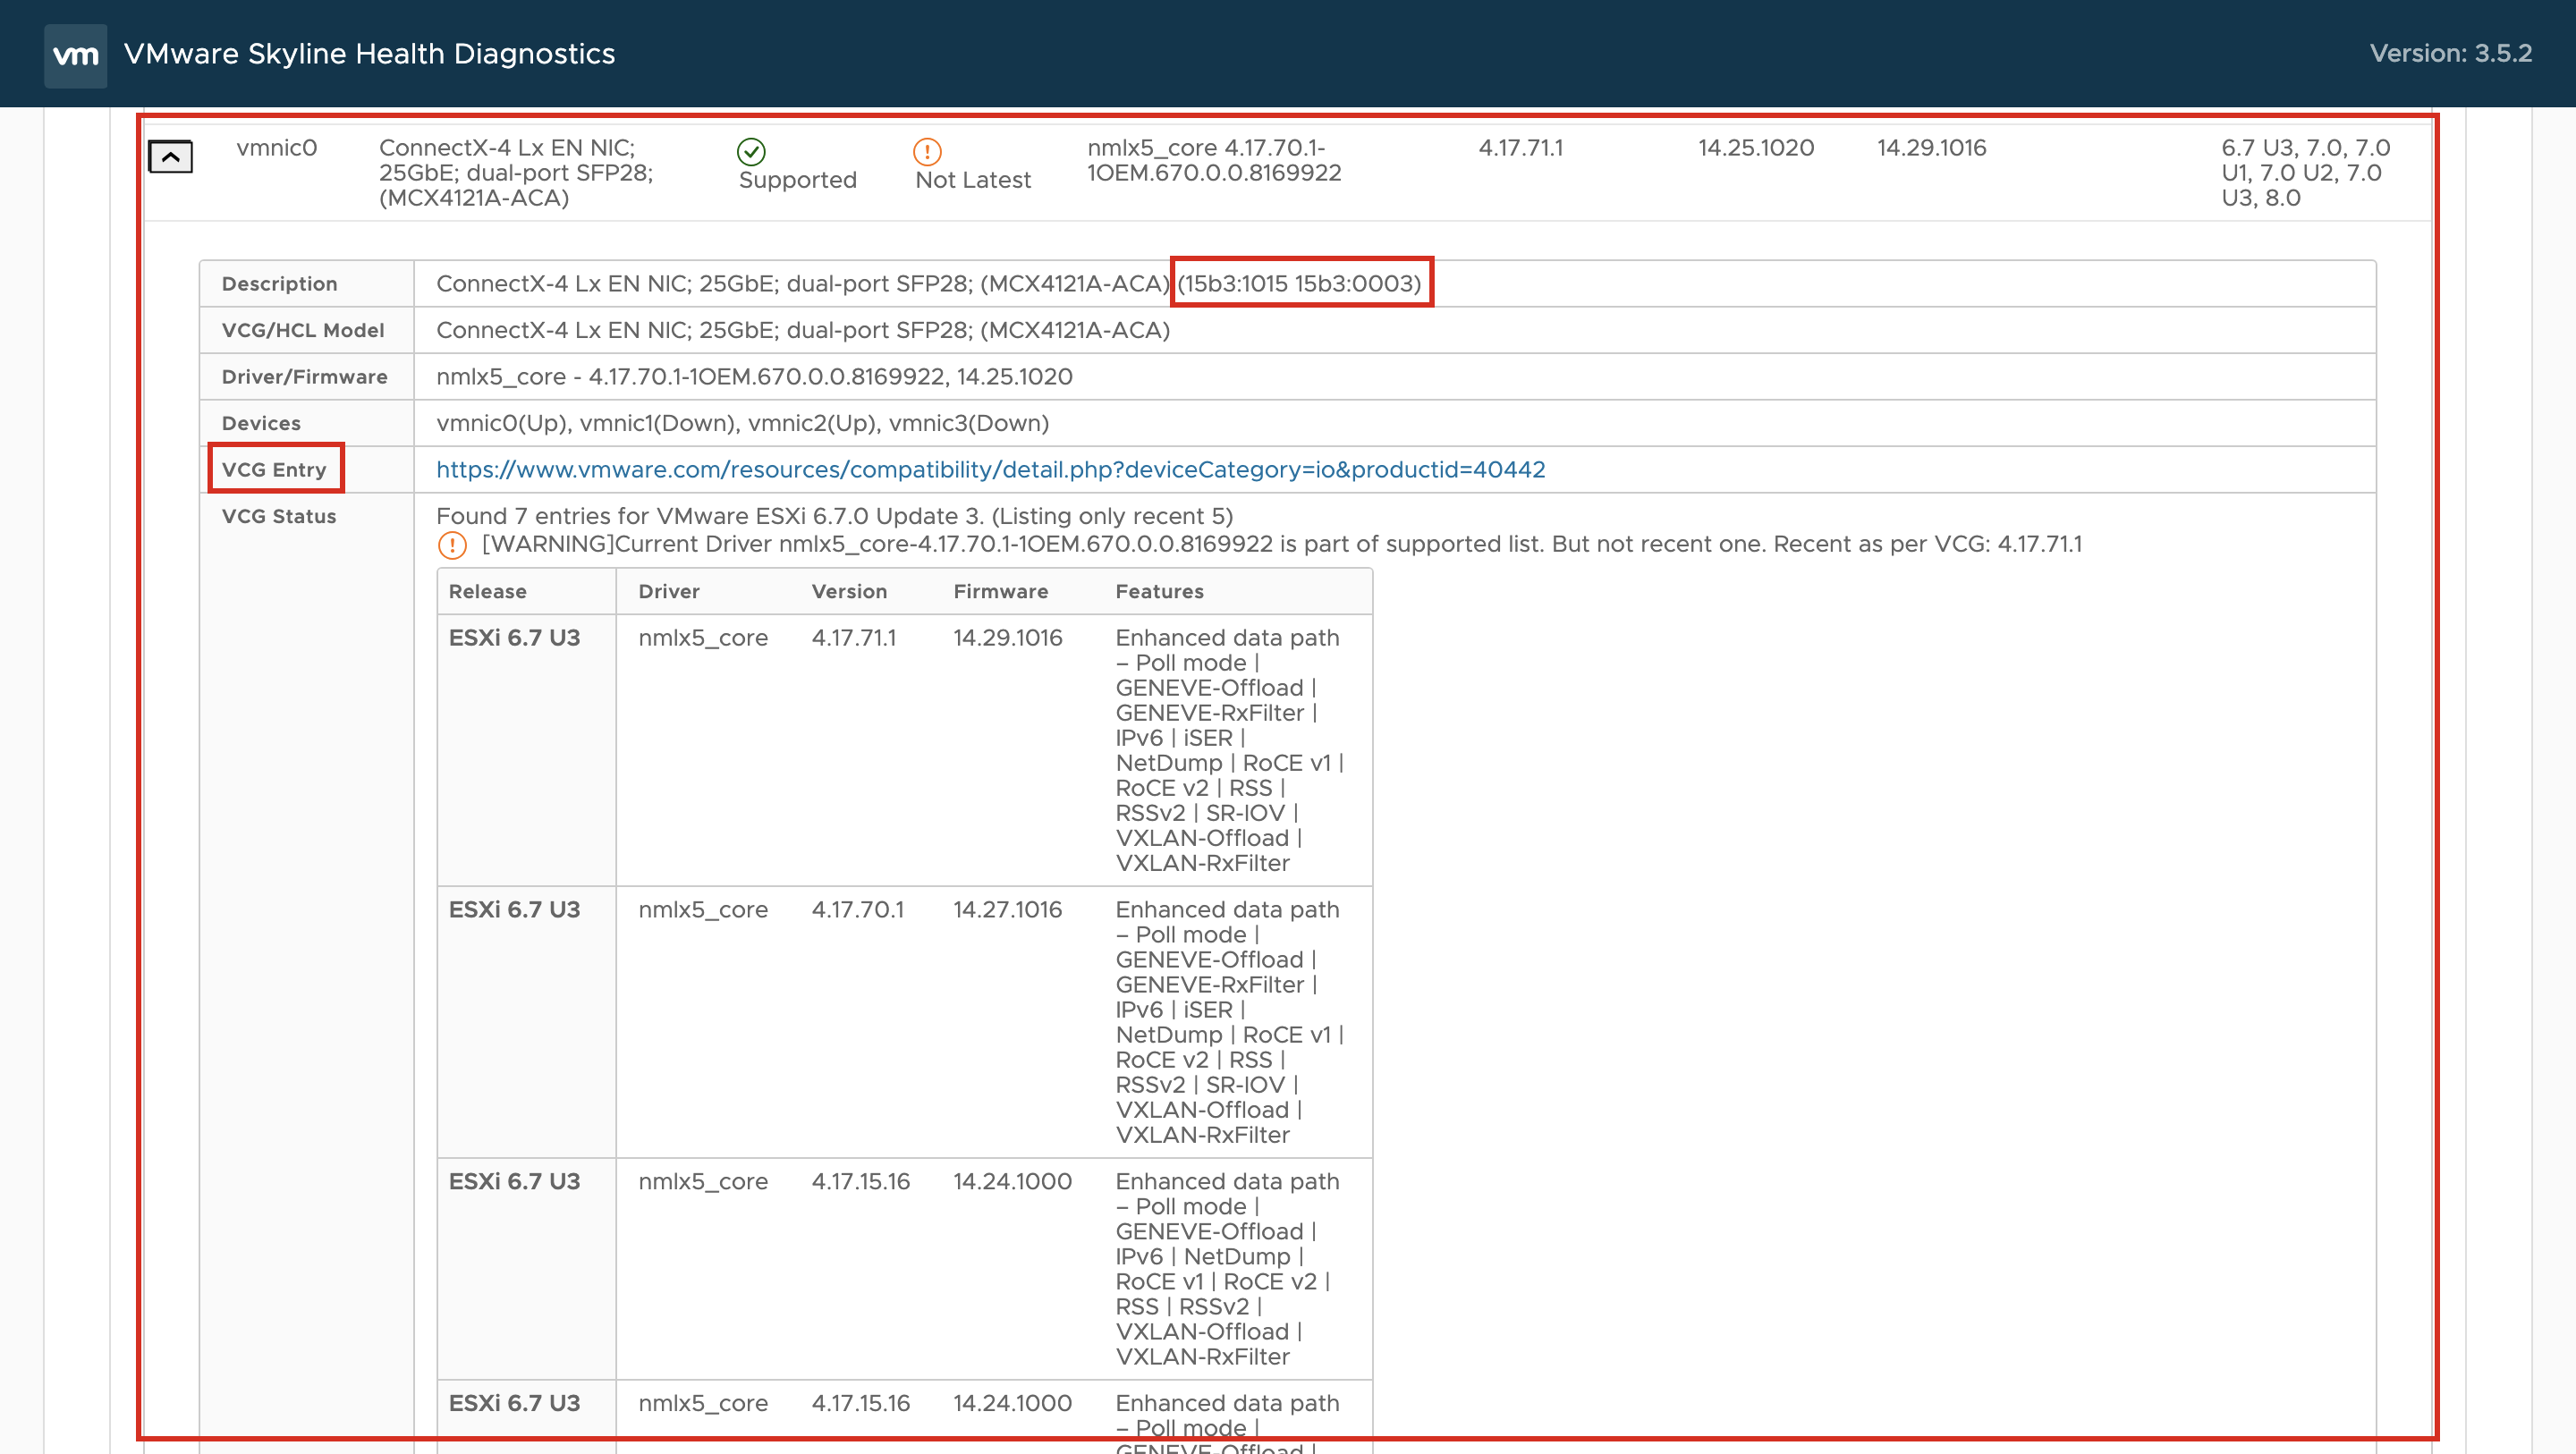The height and width of the screenshot is (1454, 2576).
Task: Click the VCG/HCL Model ConnectX-4 value text
Action: (x=803, y=330)
